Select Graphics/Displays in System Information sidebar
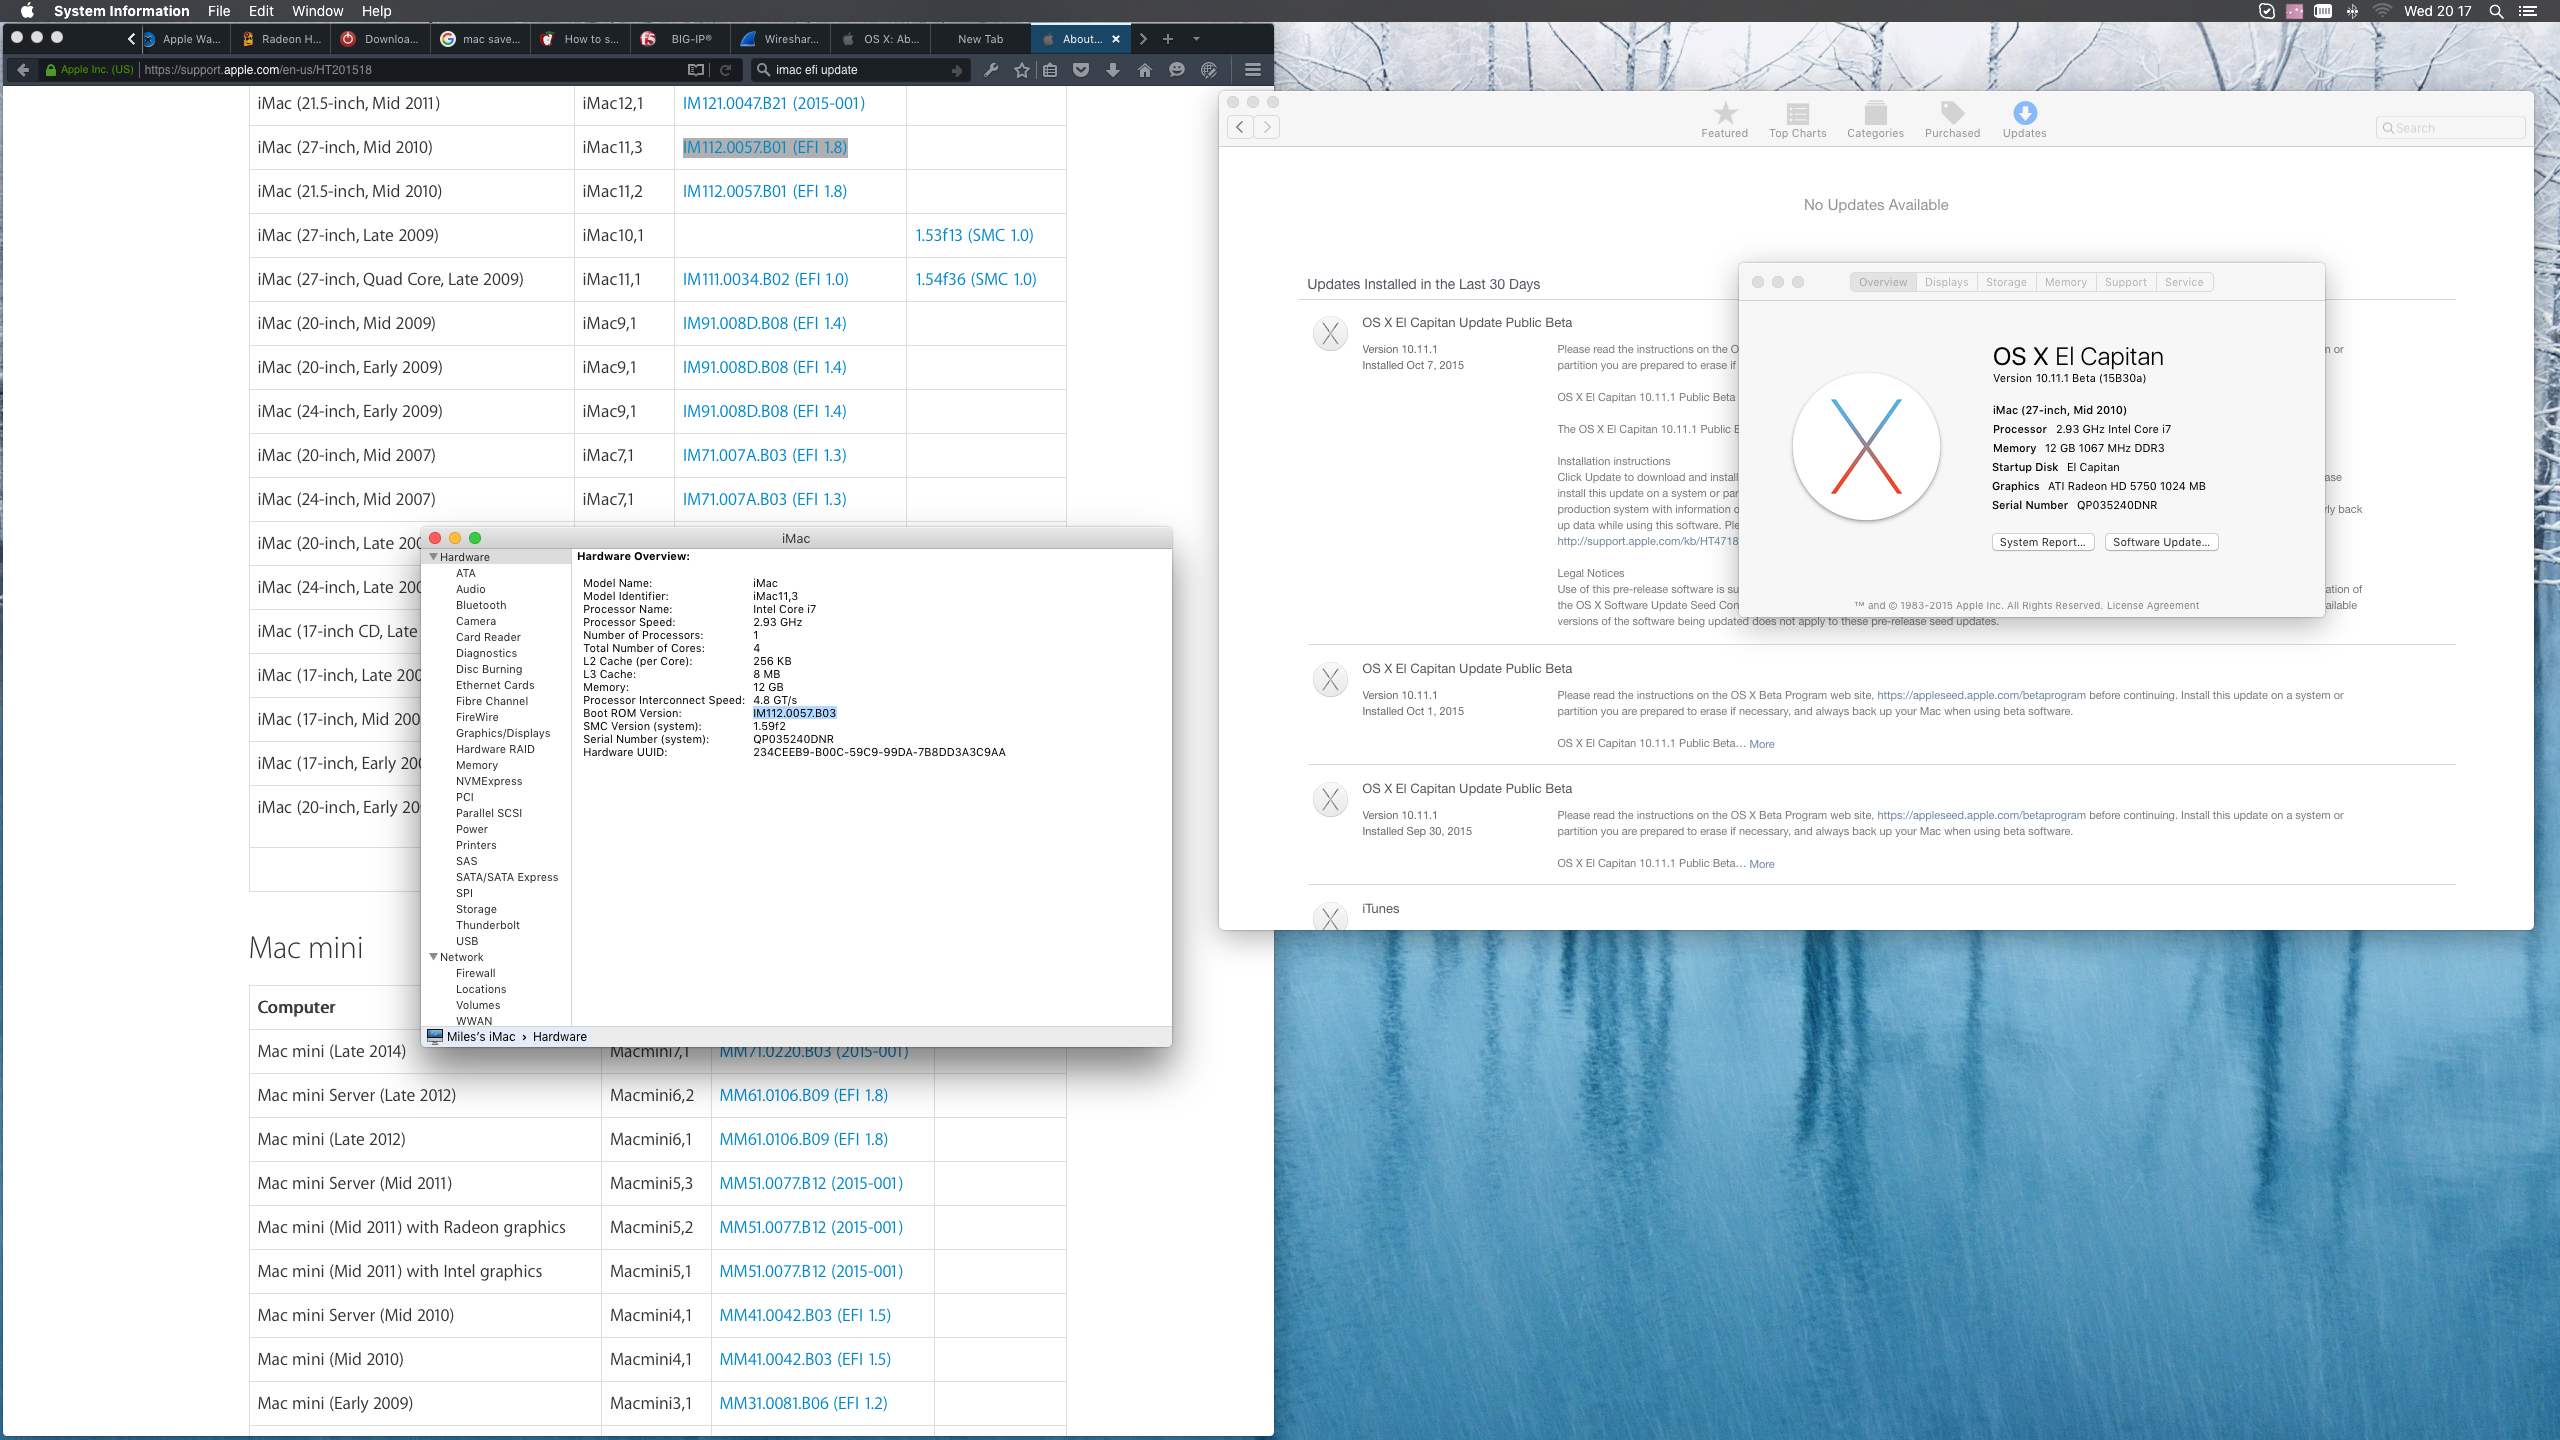This screenshot has height=1440, width=2560. (503, 733)
